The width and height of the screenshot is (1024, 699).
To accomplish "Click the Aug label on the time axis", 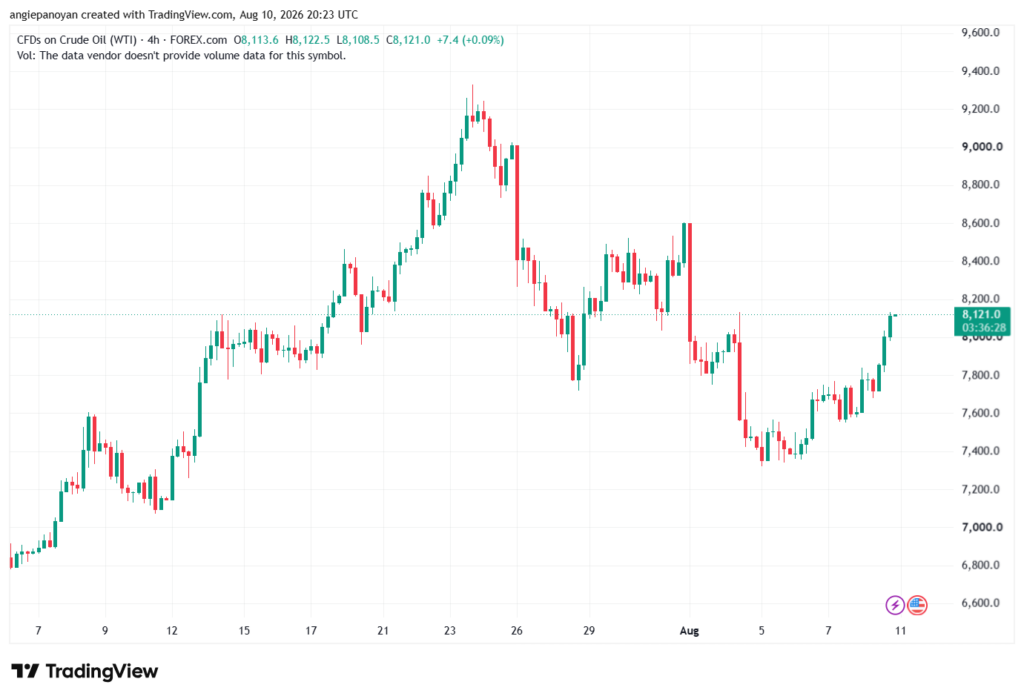I will (689, 630).
